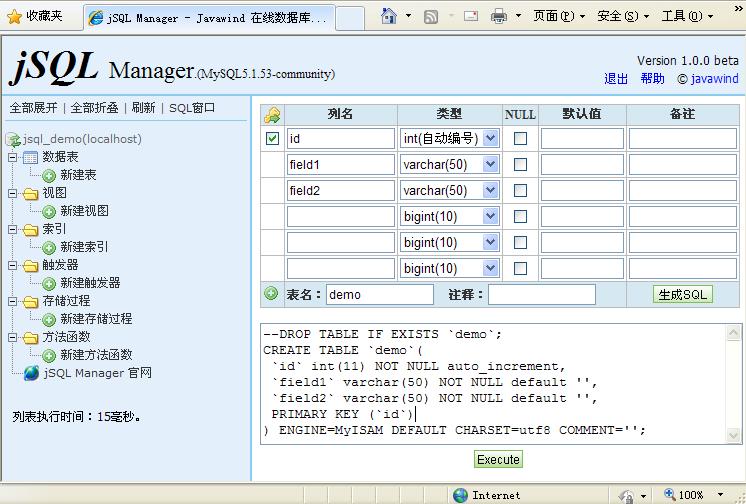This screenshot has height=504, width=746.
Task: Open a new blank browser tab
Action: pos(350,19)
